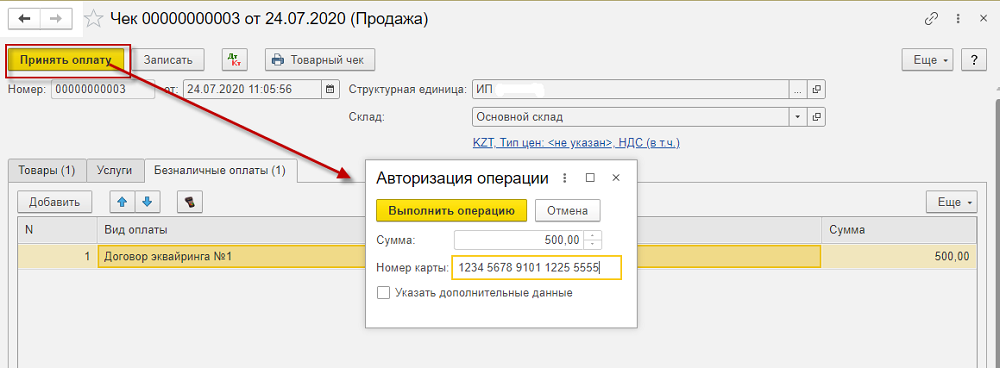
Task: Copy link to document using chain icon
Action: (x=930, y=19)
